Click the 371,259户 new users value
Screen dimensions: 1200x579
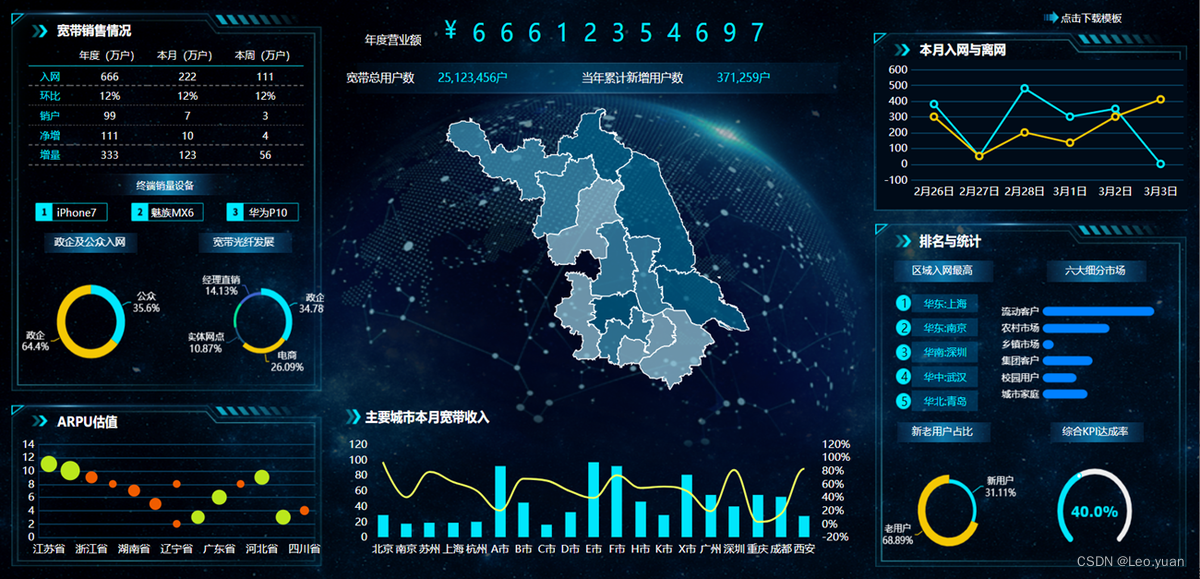[744, 77]
